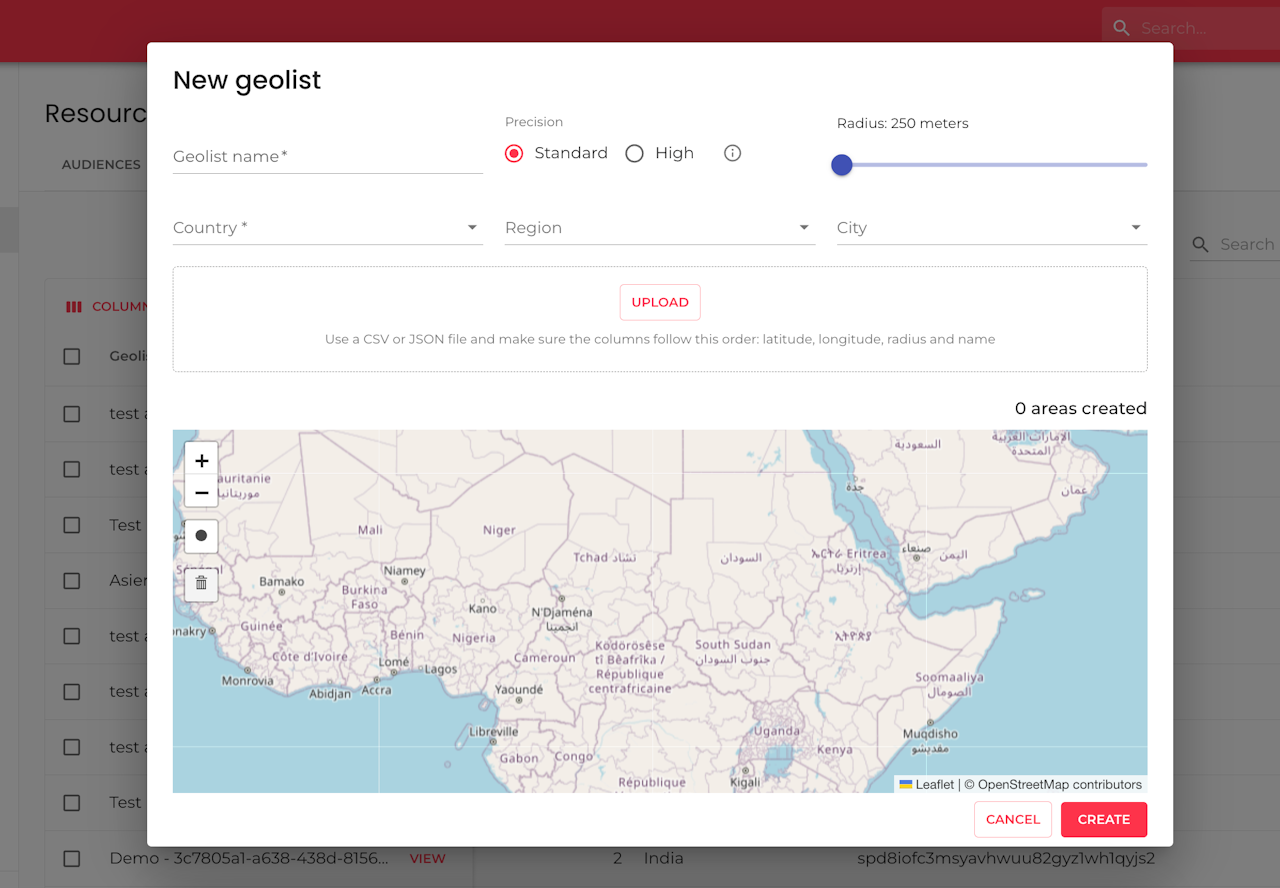
Task: Click the Create button
Action: 1103,819
